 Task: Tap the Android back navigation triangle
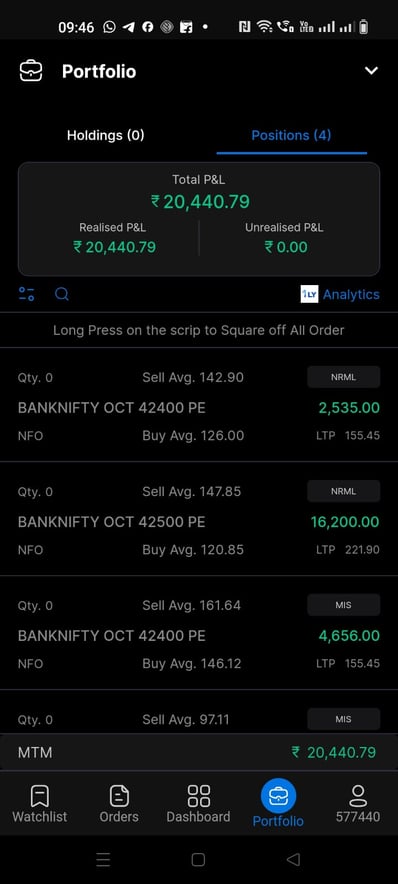[293, 859]
